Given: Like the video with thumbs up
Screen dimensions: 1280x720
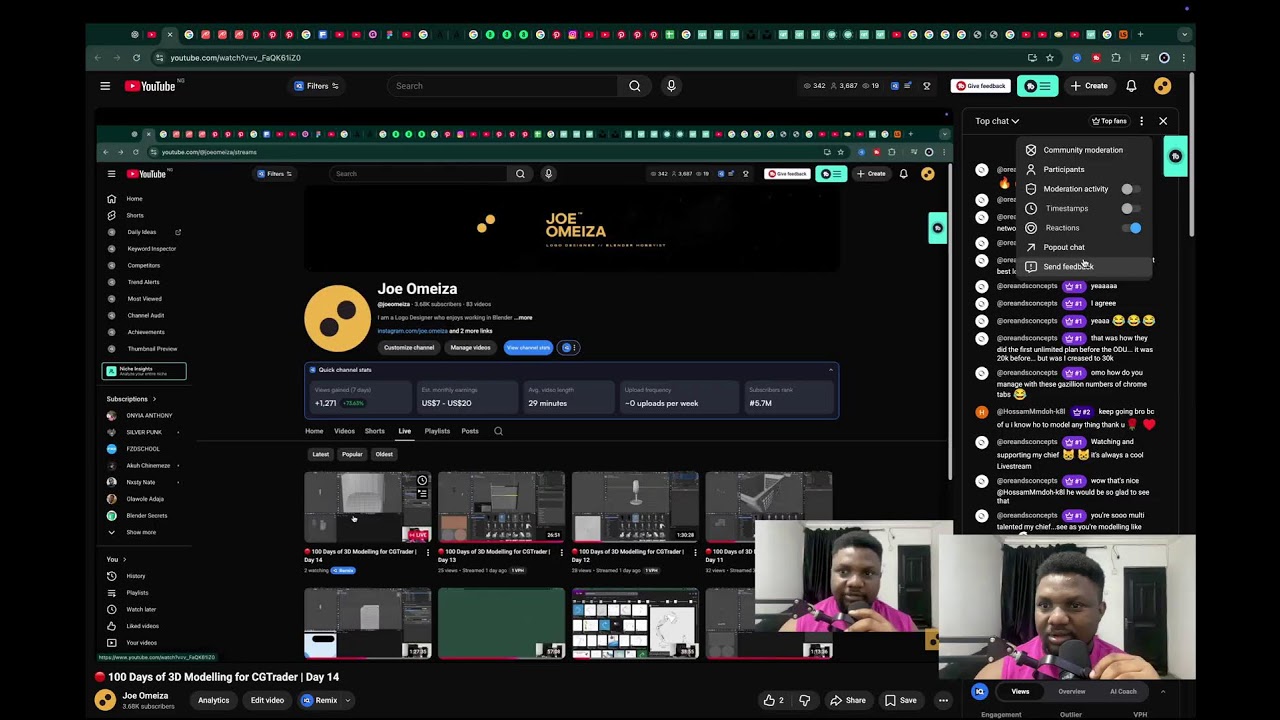Looking at the screenshot, I should (773, 700).
